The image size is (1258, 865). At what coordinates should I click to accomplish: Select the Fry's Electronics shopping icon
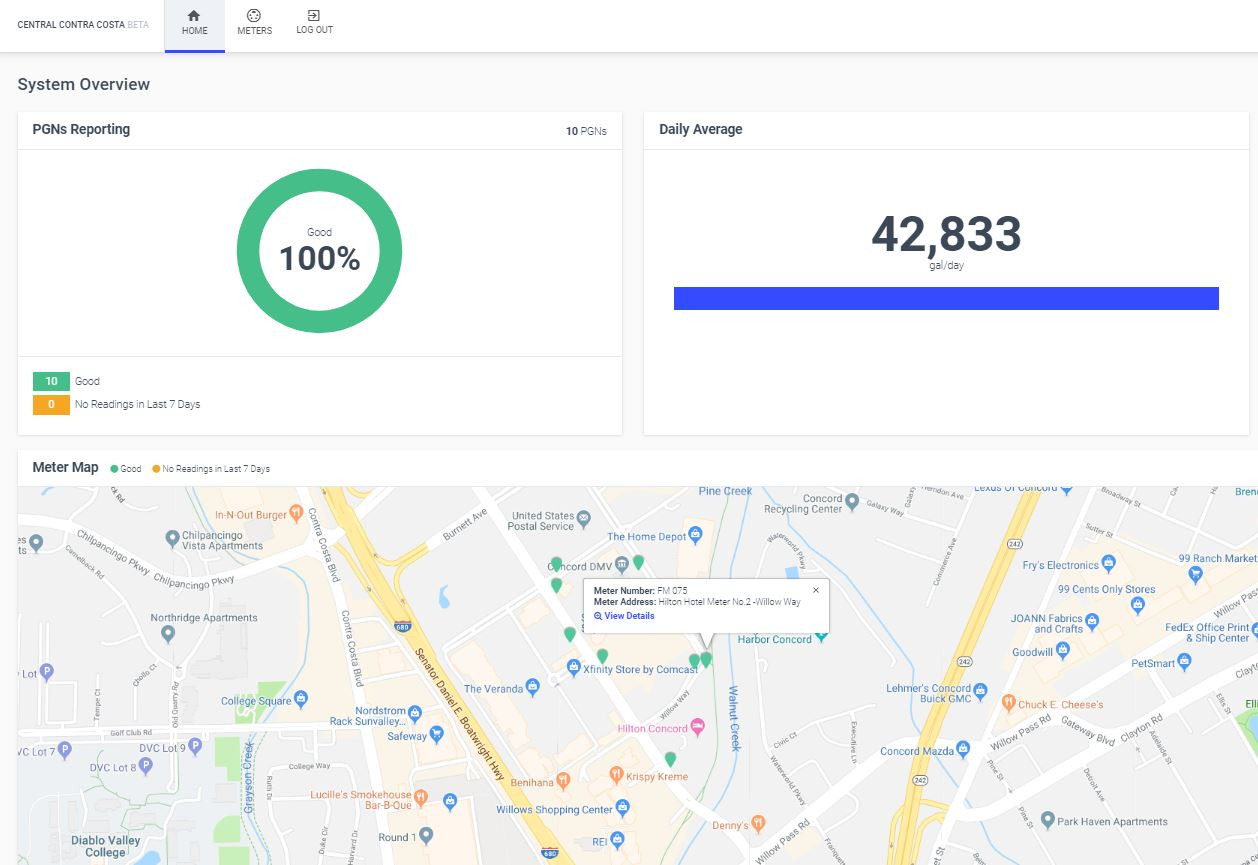coord(1108,563)
